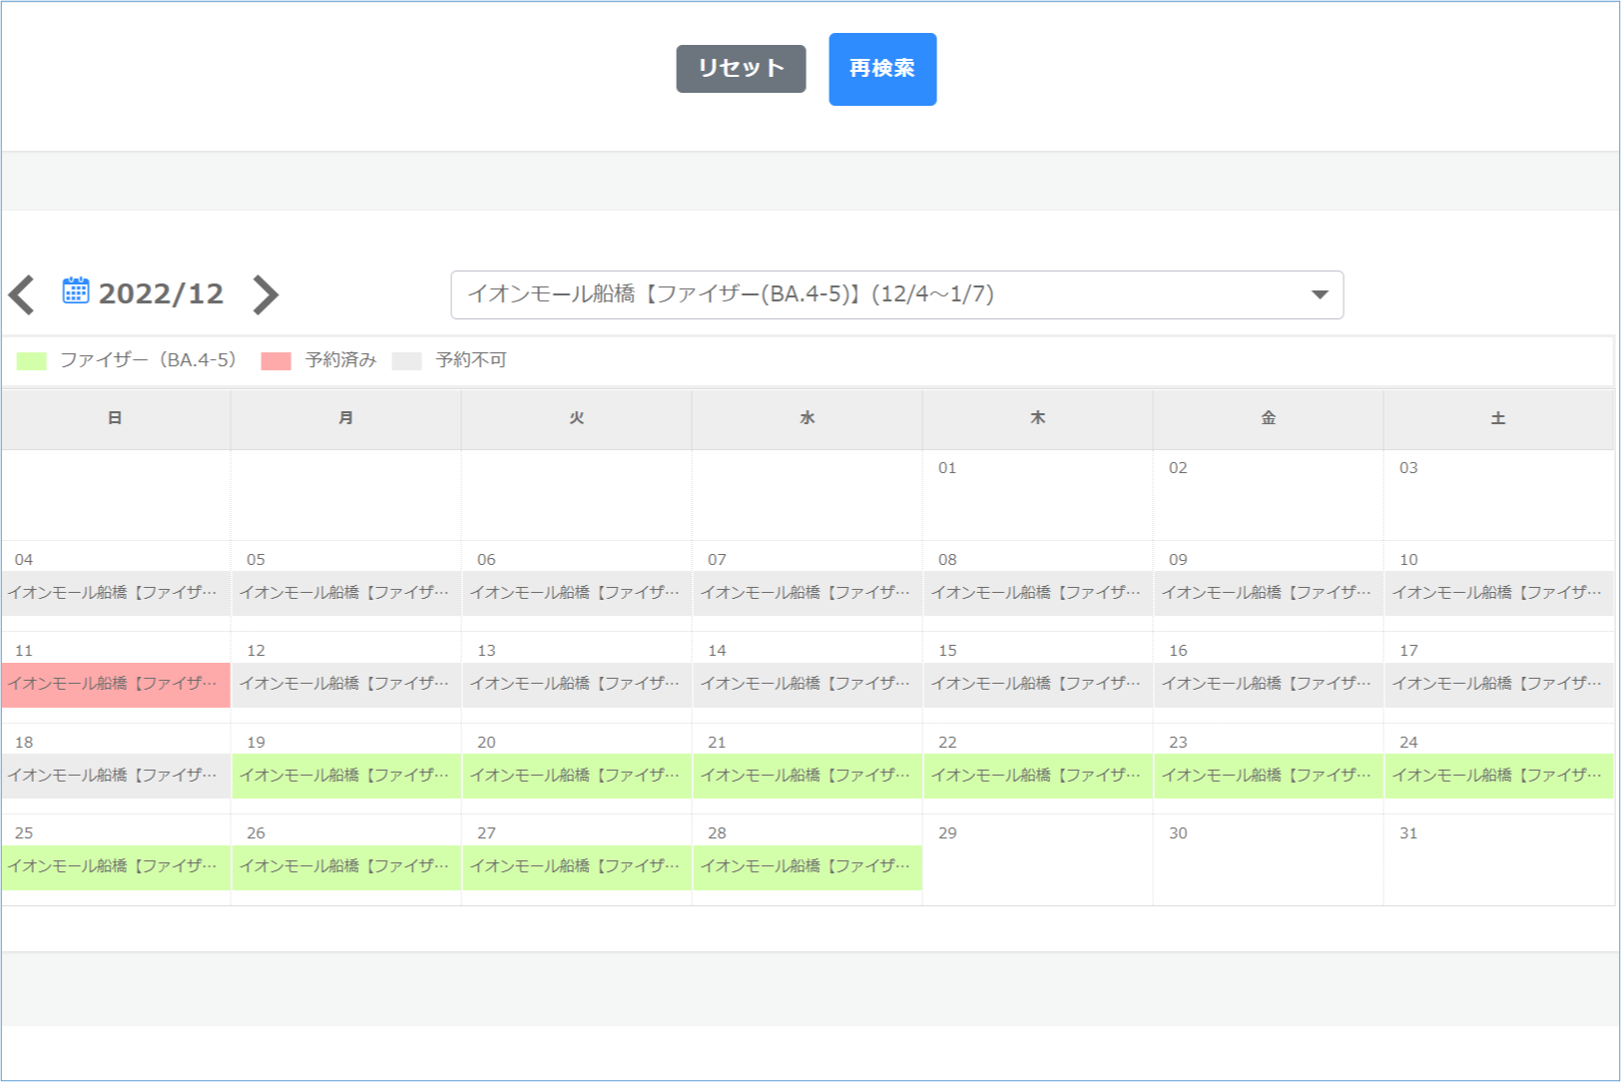Click the 木 column header

coord(1038,419)
